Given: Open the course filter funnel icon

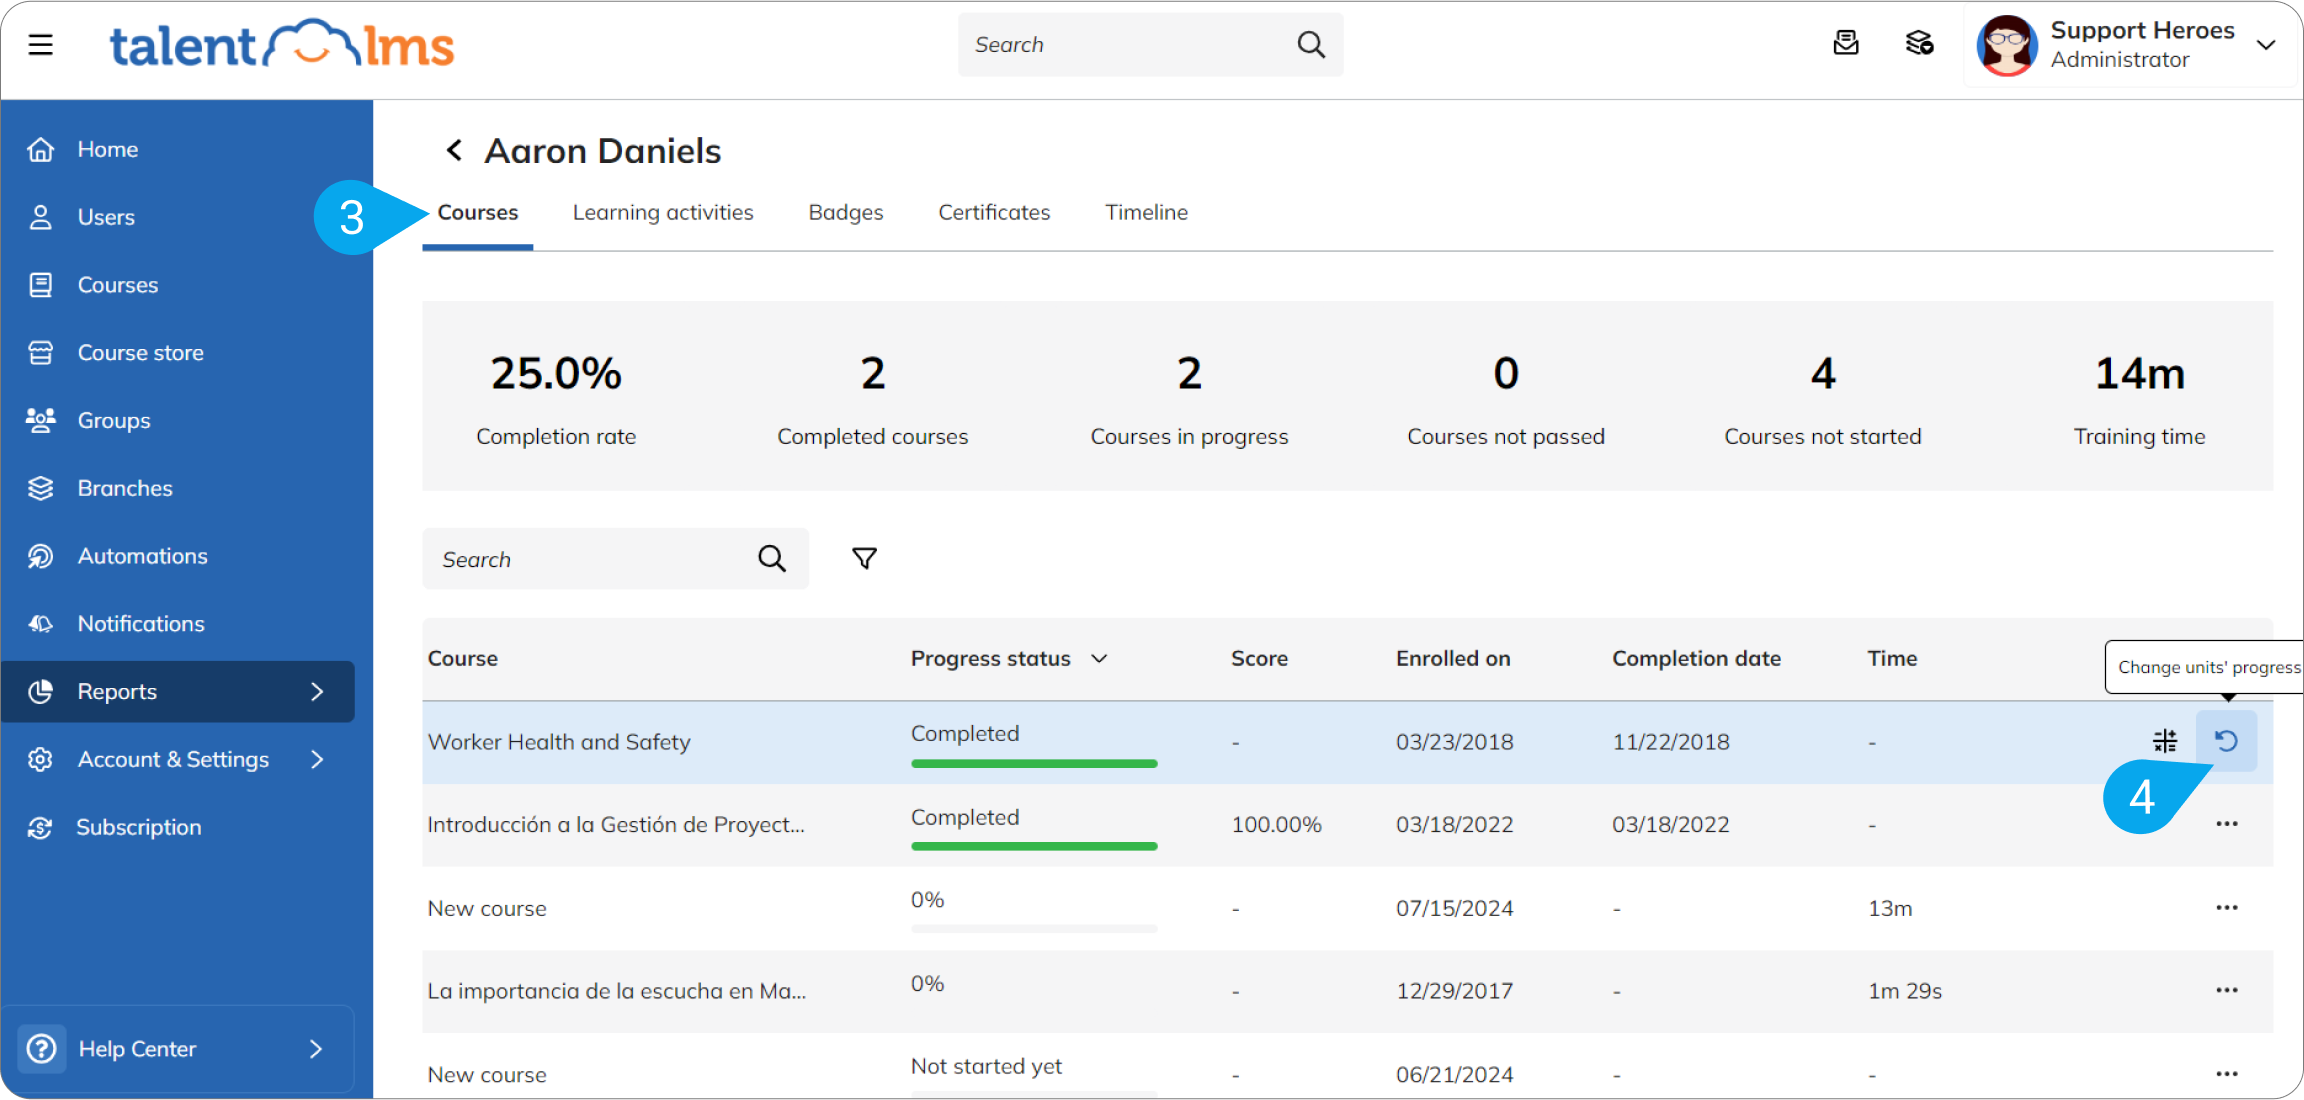Looking at the screenshot, I should 865,558.
